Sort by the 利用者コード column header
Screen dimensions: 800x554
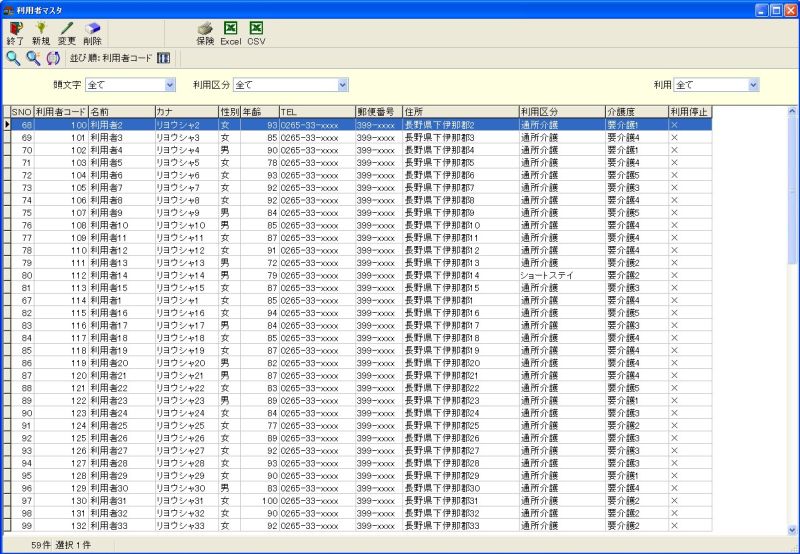pyautogui.click(x=61, y=112)
